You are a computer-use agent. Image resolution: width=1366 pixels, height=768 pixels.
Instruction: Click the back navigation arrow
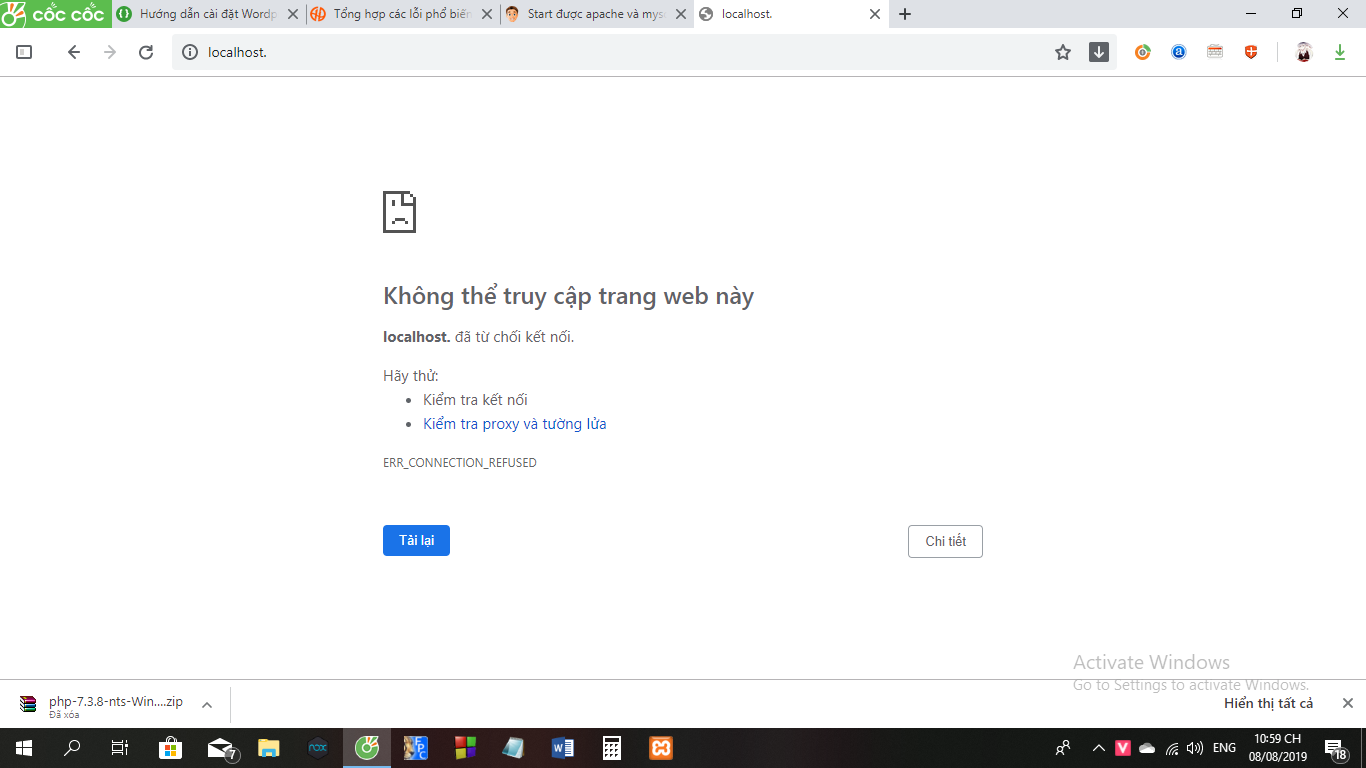(x=73, y=53)
